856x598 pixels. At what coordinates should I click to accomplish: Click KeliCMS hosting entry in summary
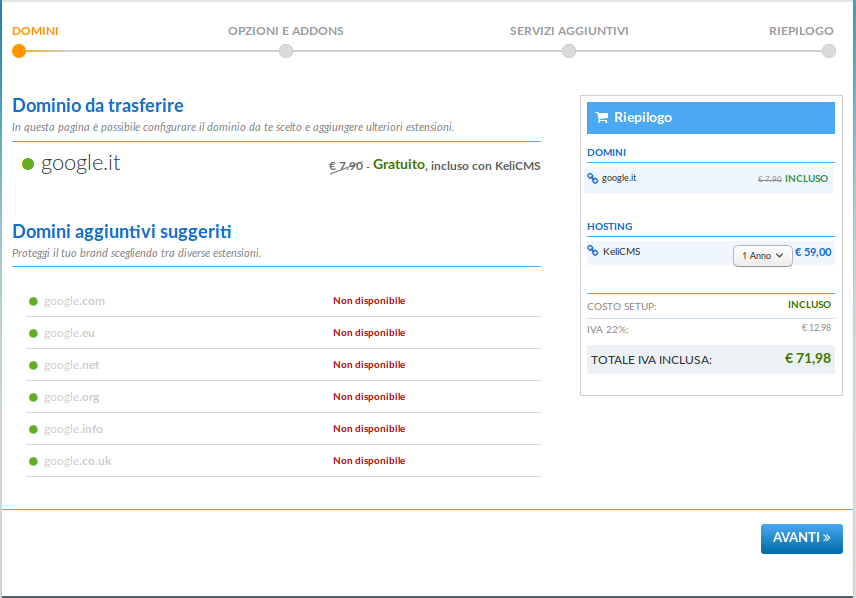(x=621, y=252)
